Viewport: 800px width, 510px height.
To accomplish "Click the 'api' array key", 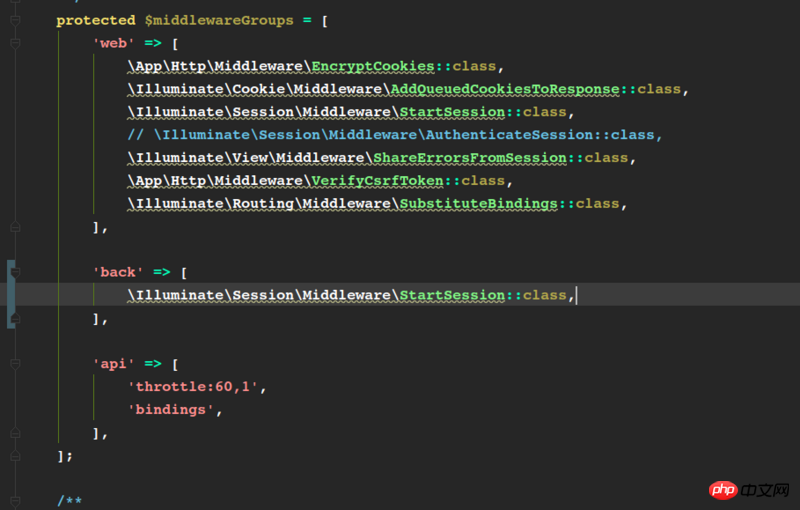I will [x=113, y=364].
